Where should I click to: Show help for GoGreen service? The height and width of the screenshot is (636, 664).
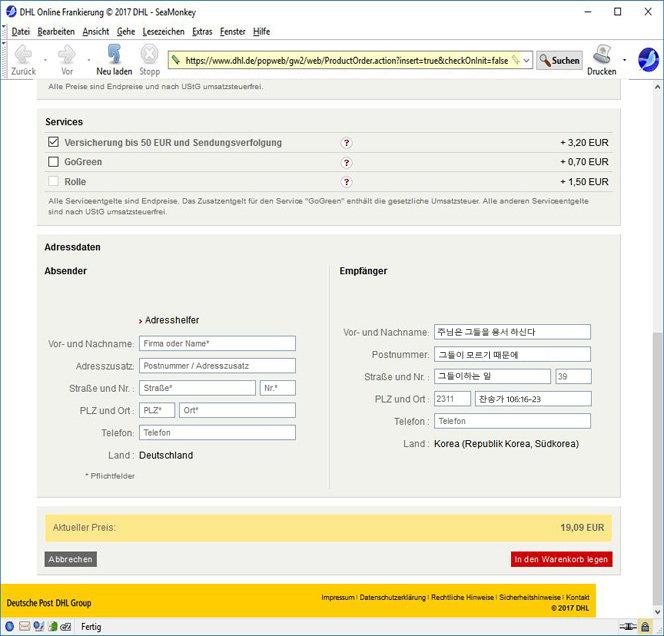(x=346, y=162)
